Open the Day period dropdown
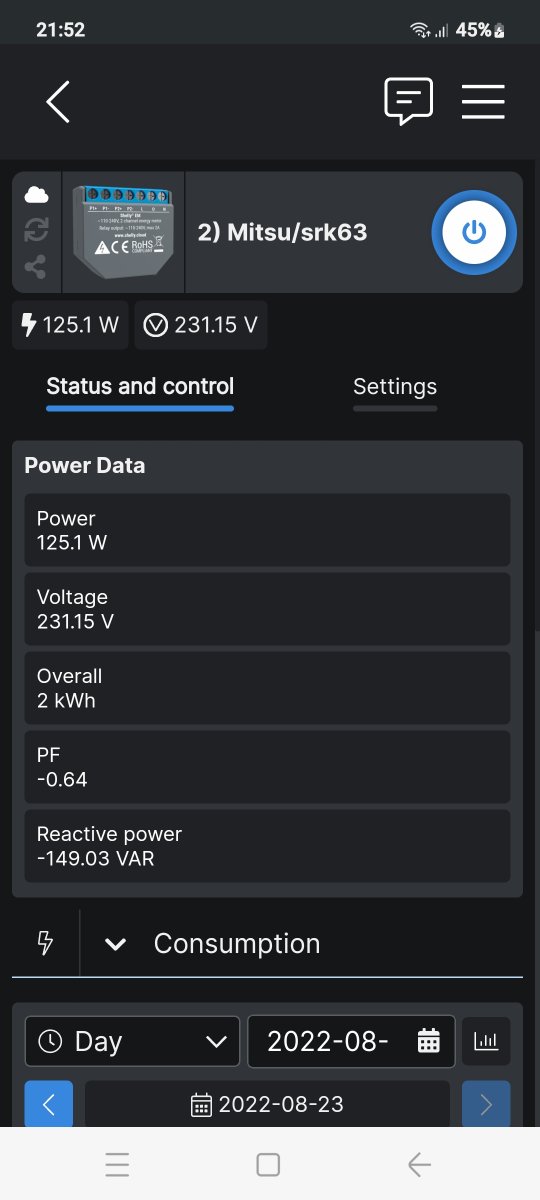This screenshot has height=1200, width=540. 132,1041
